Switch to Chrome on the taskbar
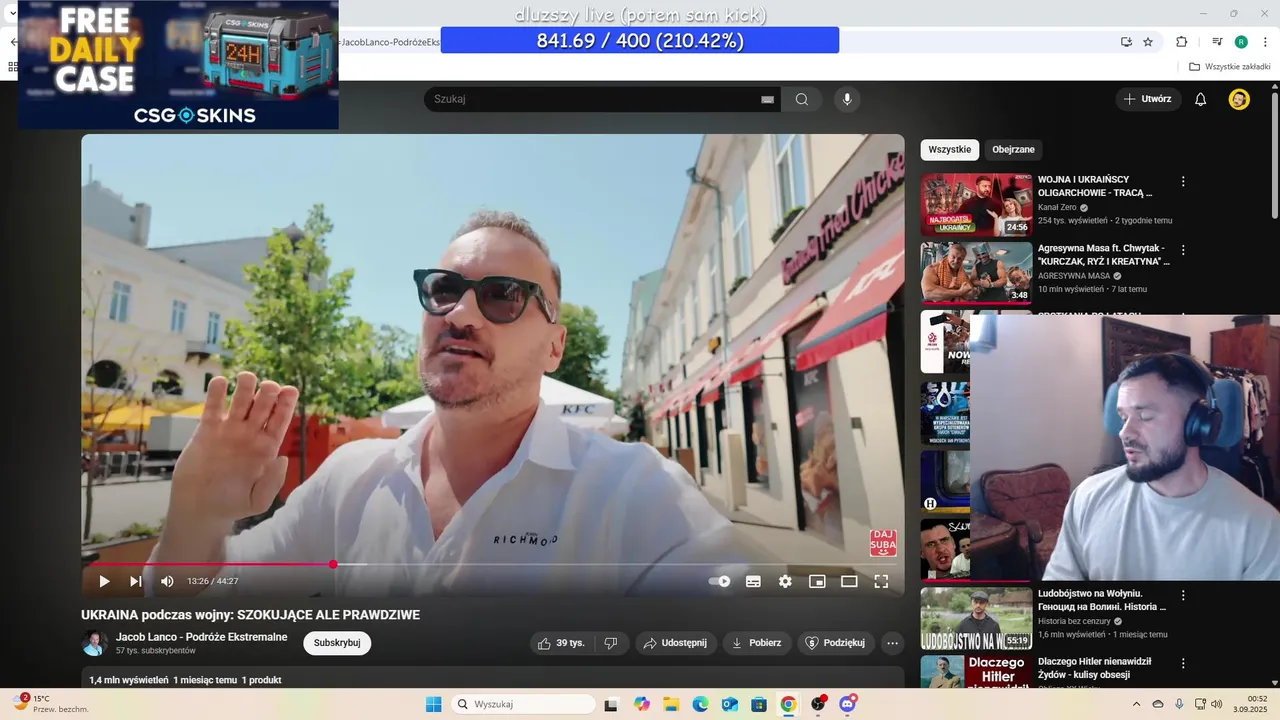This screenshot has width=1280, height=720. point(788,704)
